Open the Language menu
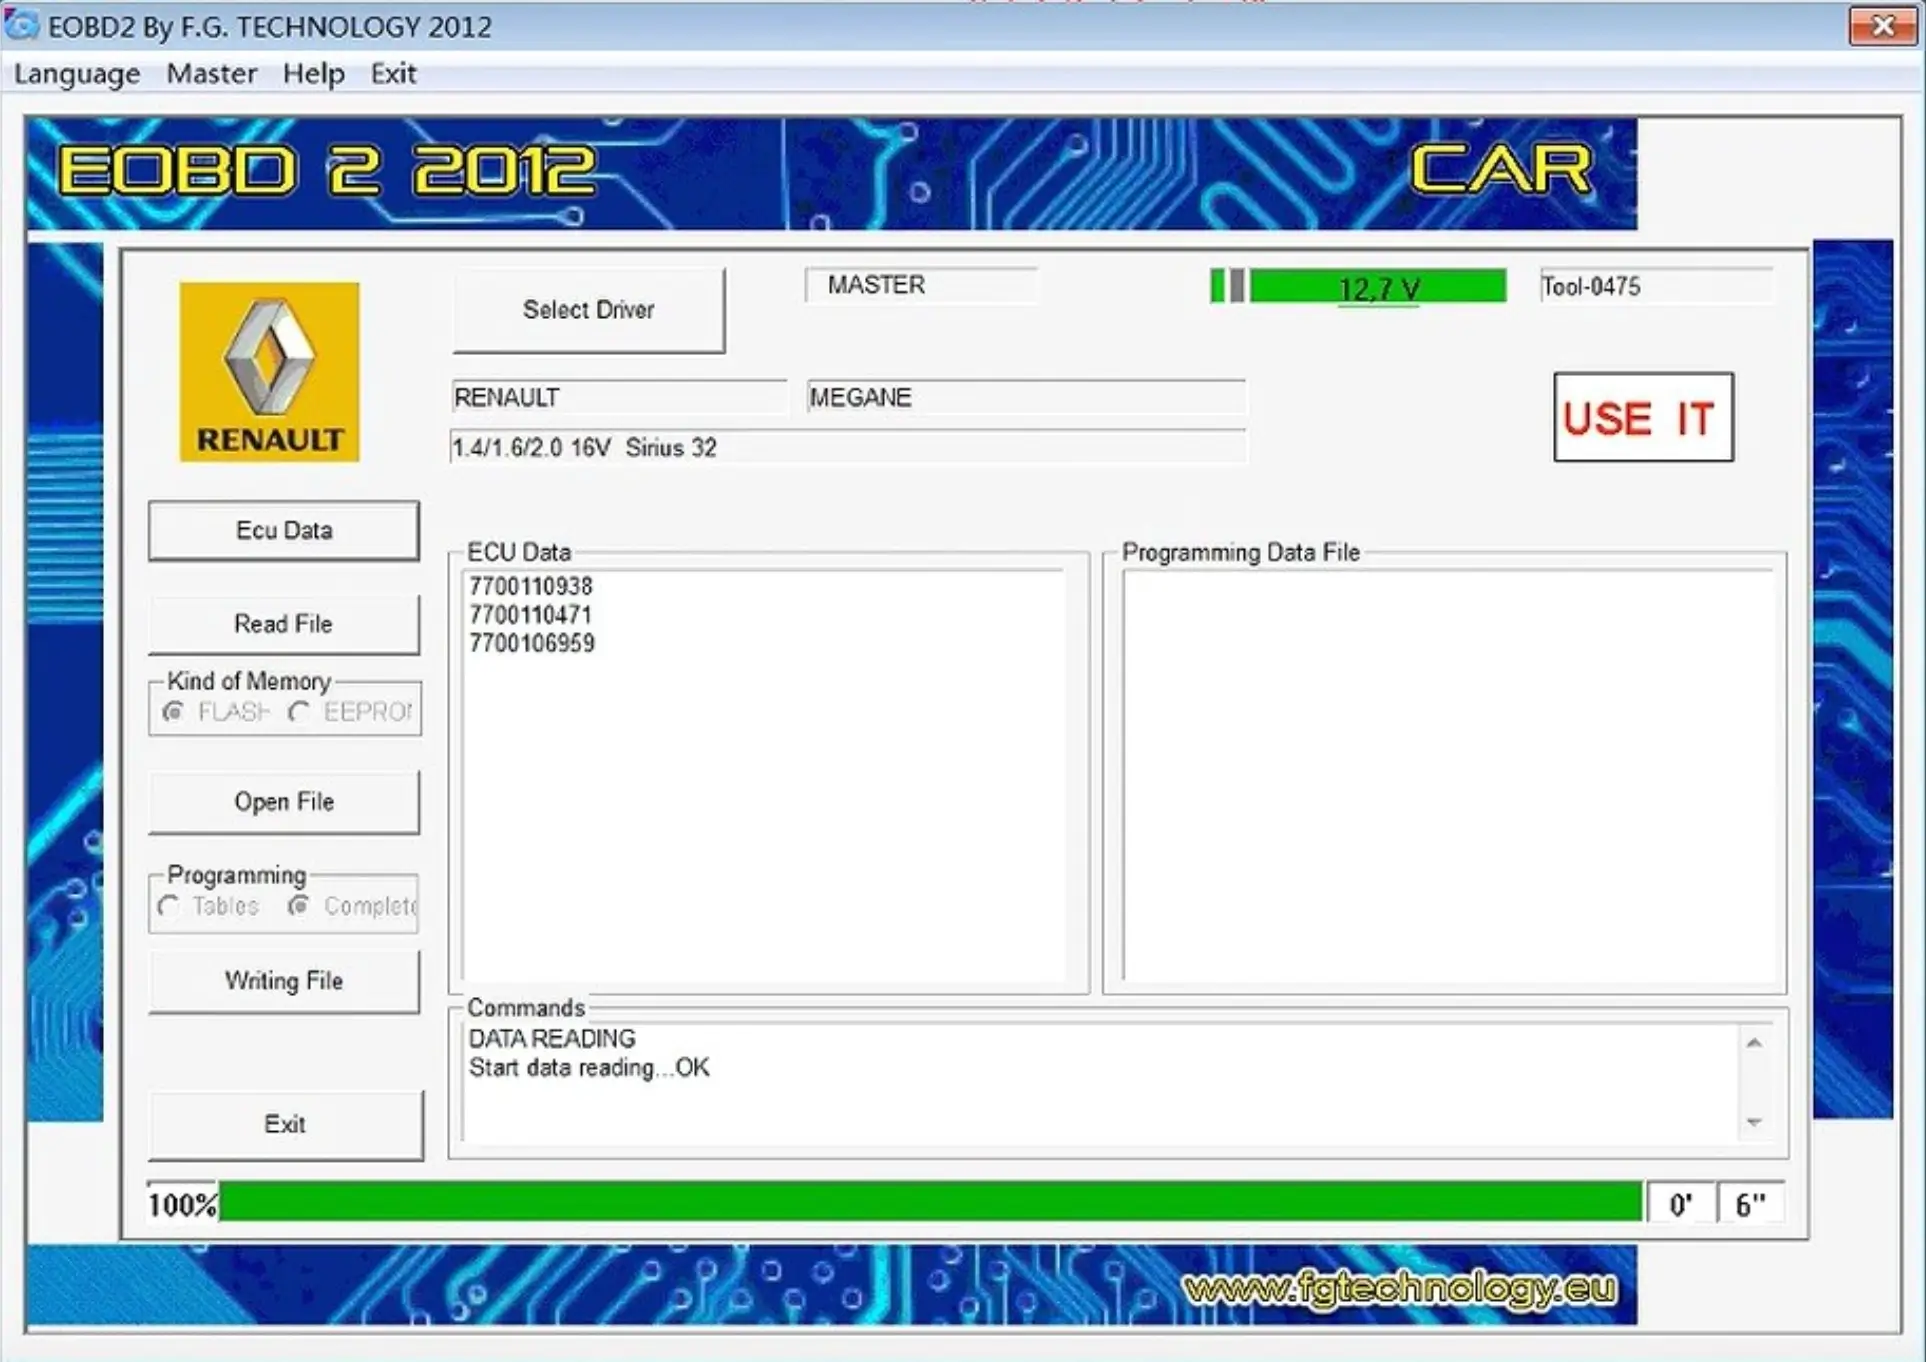 point(77,73)
